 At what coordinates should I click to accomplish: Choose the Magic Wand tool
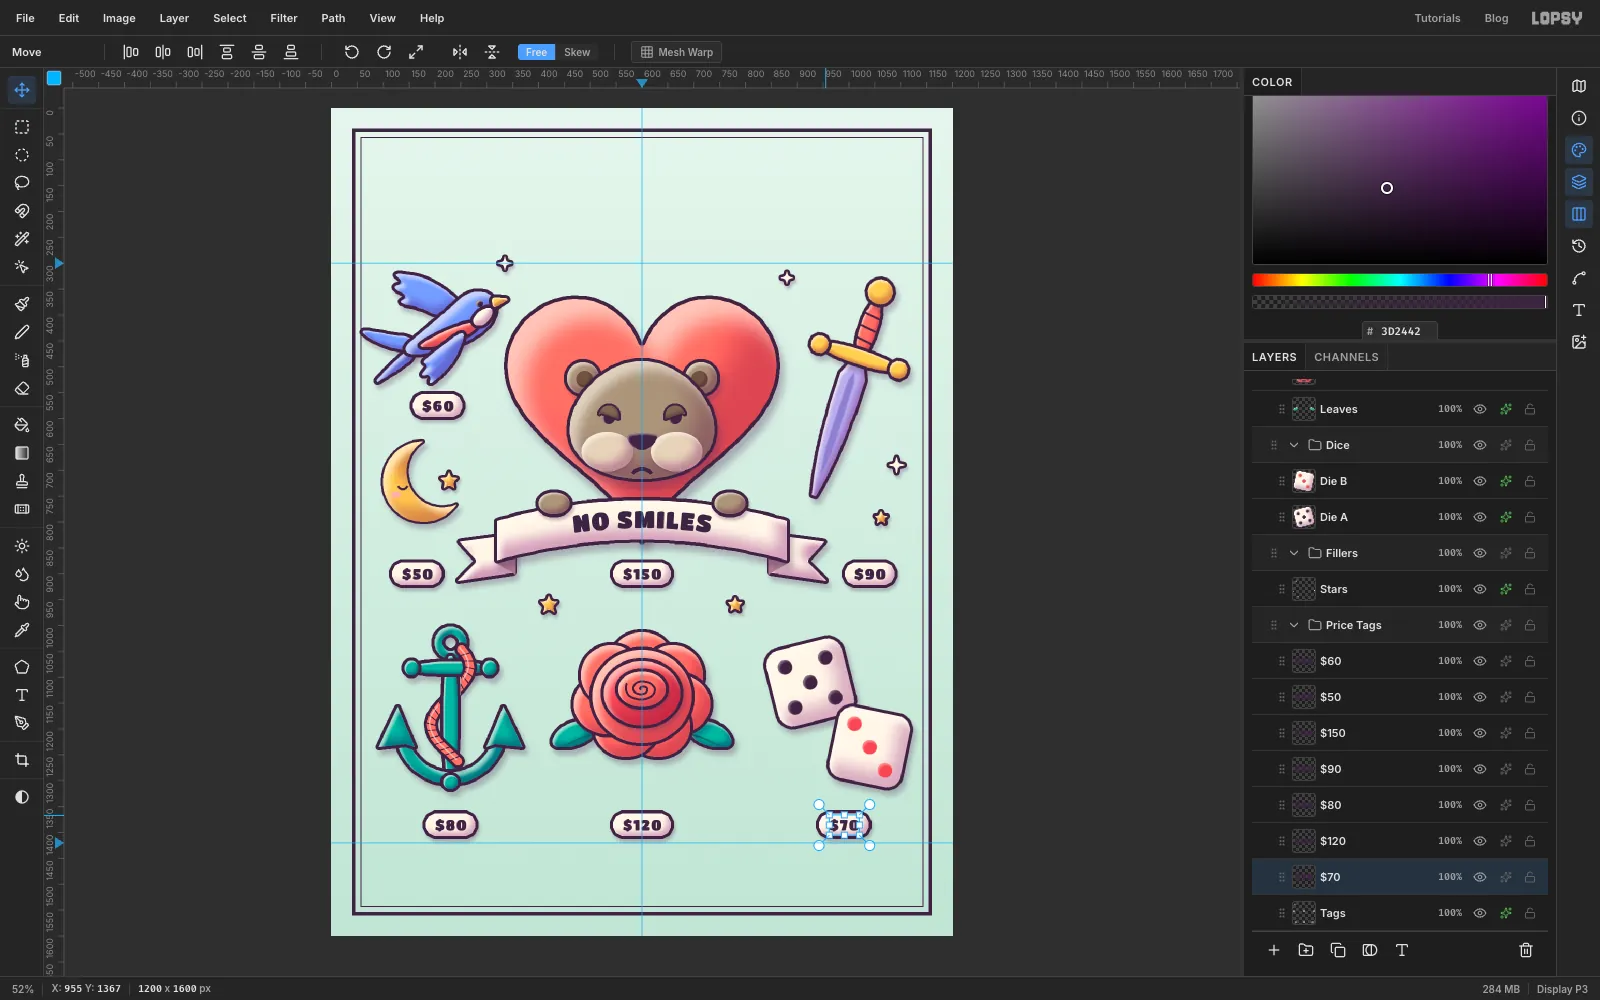point(22,239)
